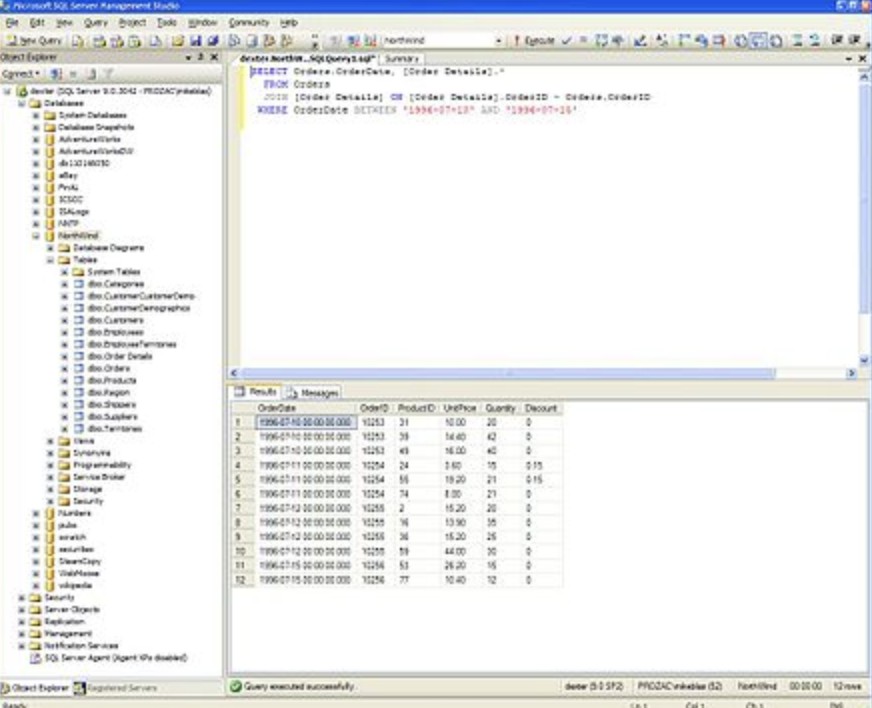Click the Change Connection icon

pyautogui.click(x=370, y=40)
